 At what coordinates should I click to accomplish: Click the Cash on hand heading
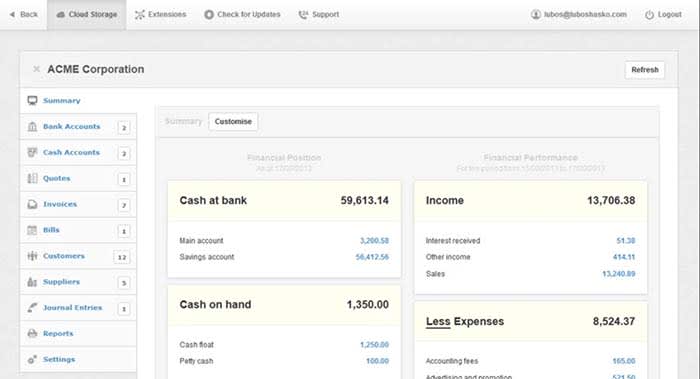coord(215,304)
